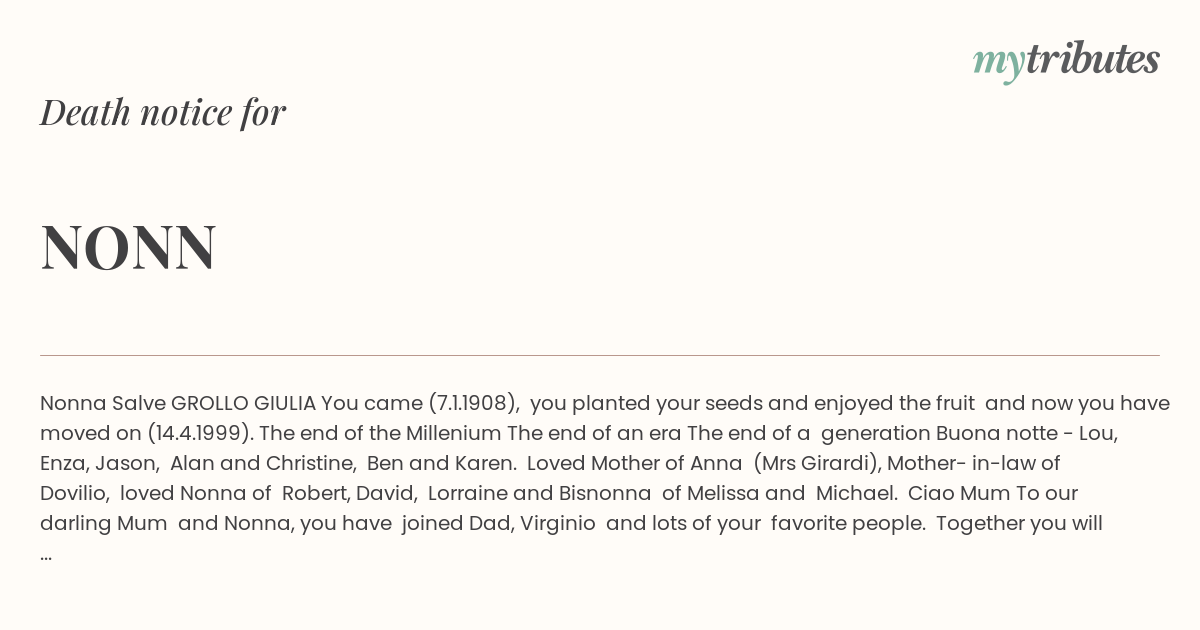Click the 'Death notice for' heading
This screenshot has width=1200, height=630.
click(x=163, y=112)
